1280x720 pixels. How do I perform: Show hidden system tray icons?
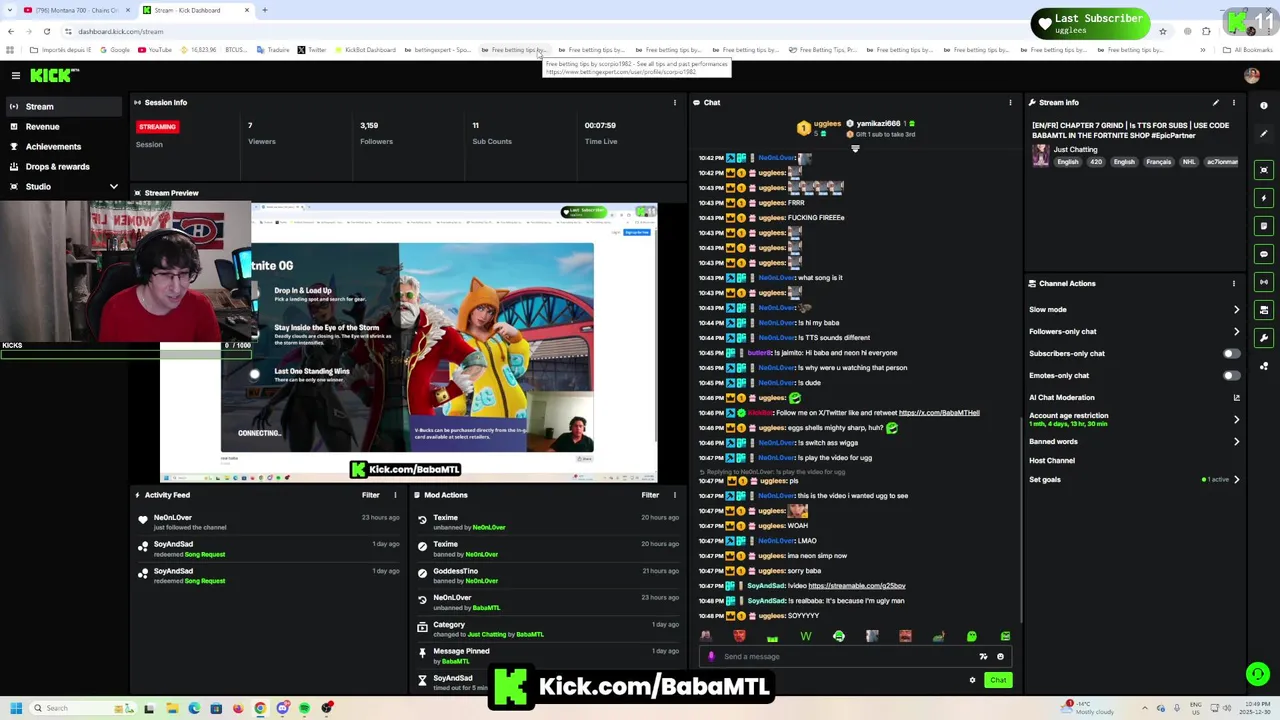click(x=1147, y=708)
